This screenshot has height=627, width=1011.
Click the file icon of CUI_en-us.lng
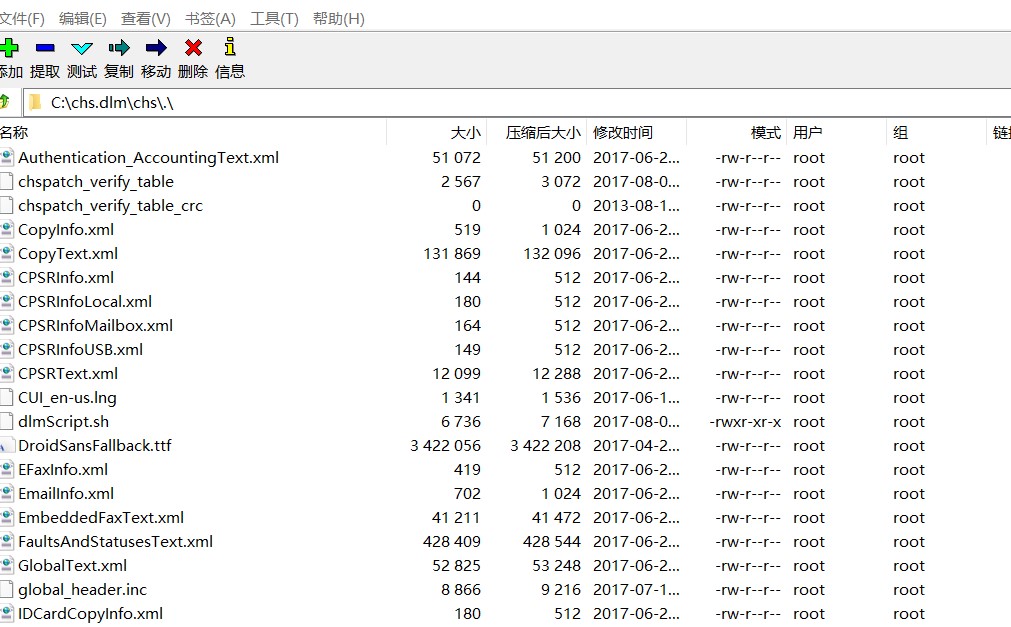[6, 397]
